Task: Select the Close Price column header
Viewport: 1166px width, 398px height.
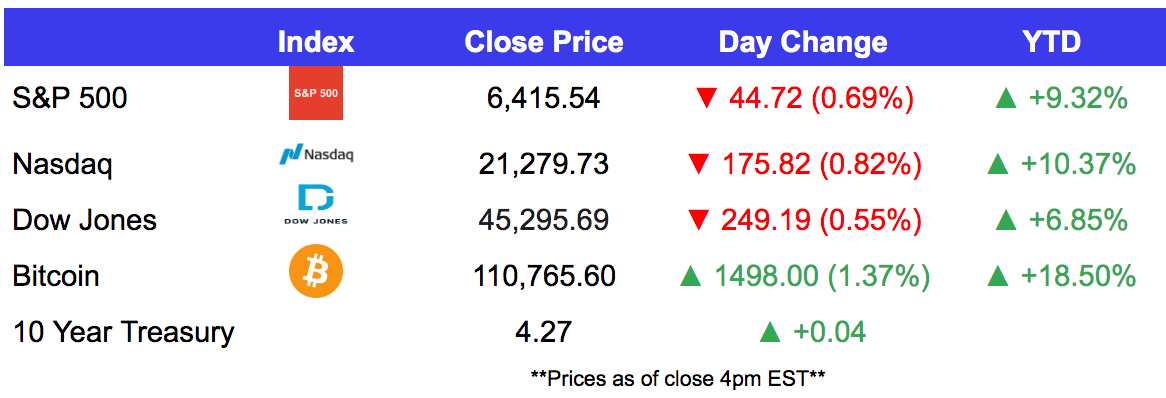Action: [544, 42]
